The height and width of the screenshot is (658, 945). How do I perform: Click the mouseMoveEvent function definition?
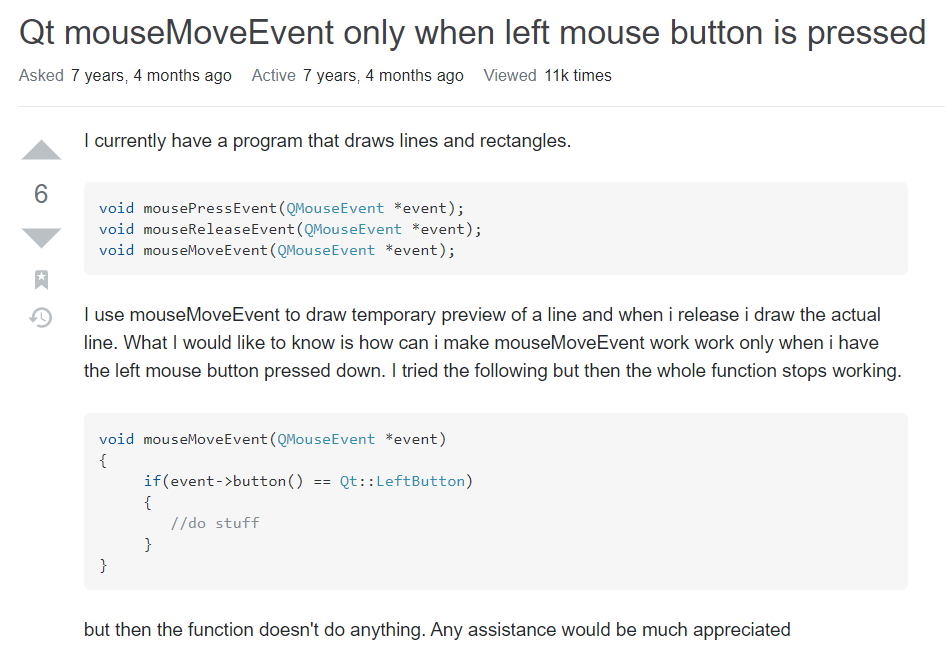pos(270,439)
